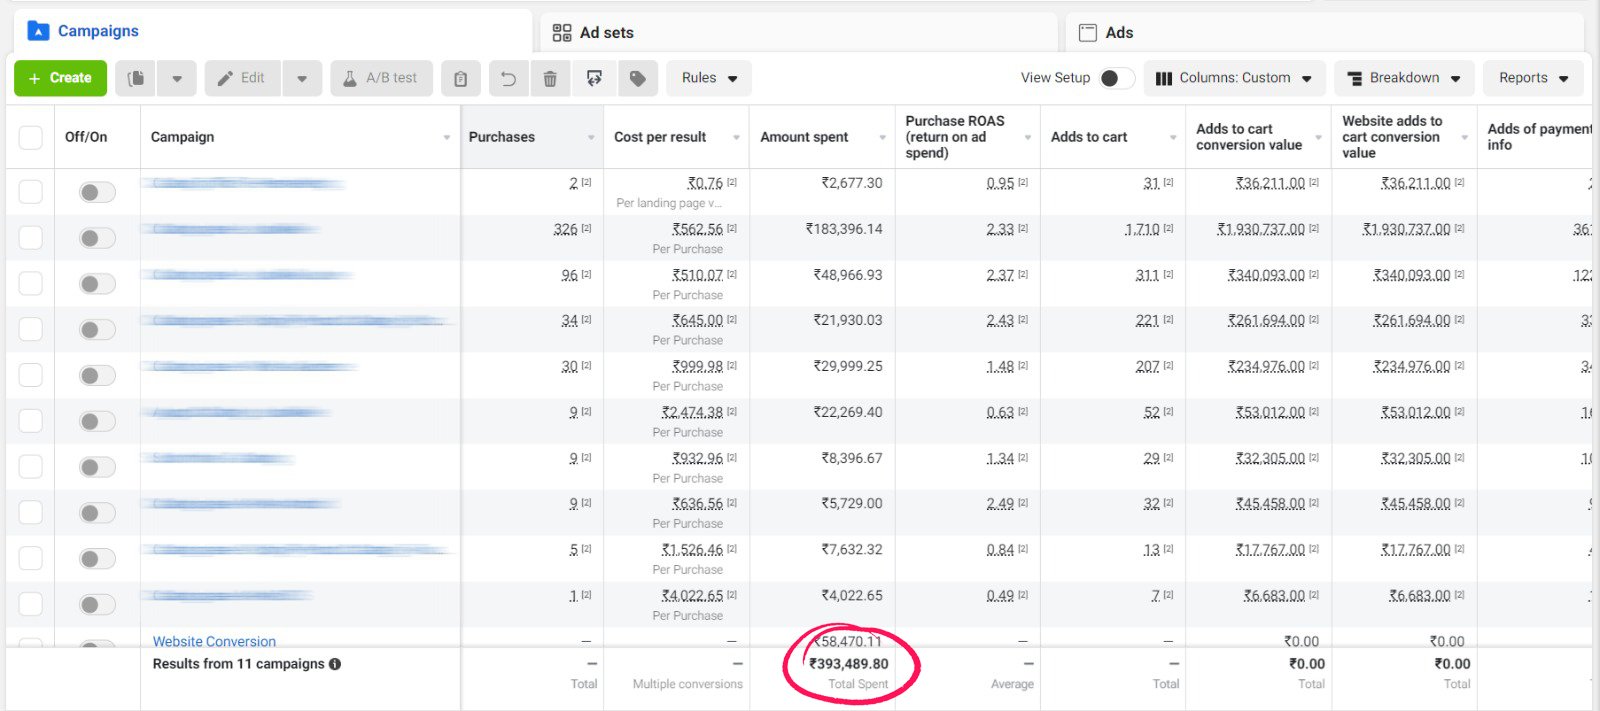This screenshot has width=1600, height=711.
Task: Switch on the first campaign's Off/On toggle
Action: tap(97, 192)
